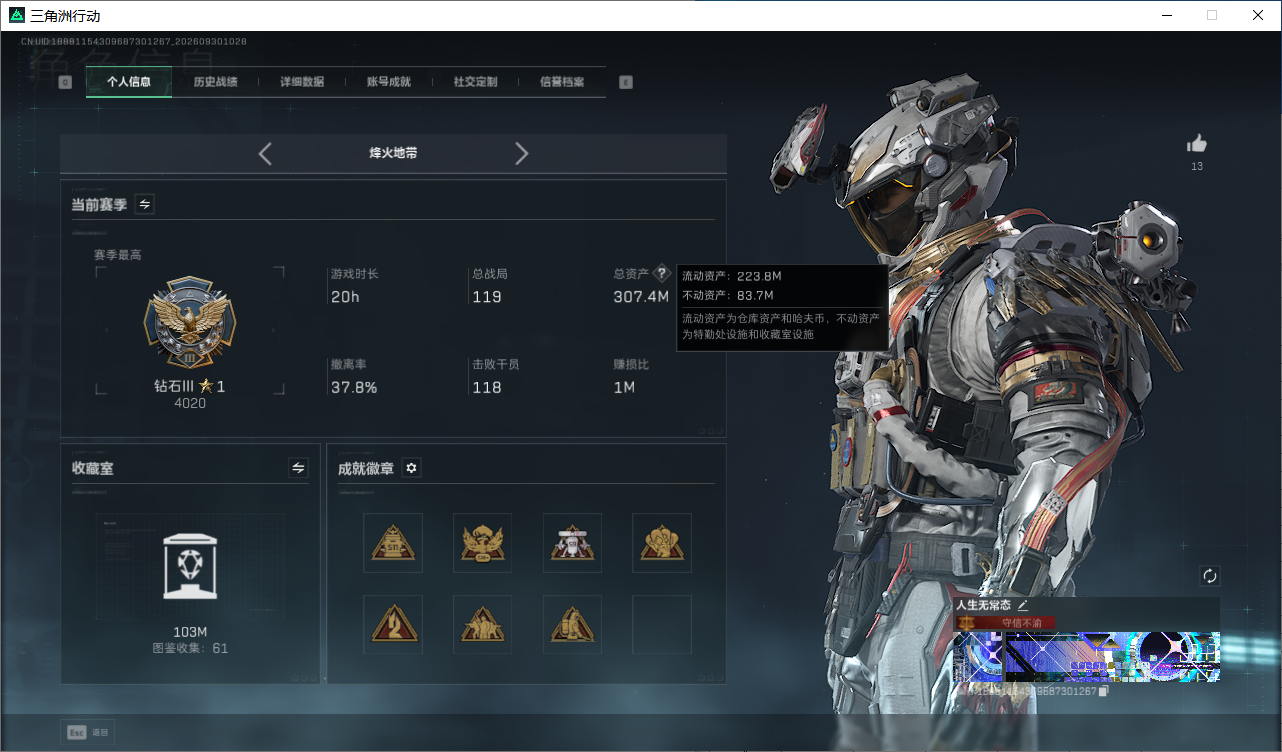Viewport: 1282px width, 752px height.
Task: Click the empty achievement badge slot
Action: (x=662, y=625)
